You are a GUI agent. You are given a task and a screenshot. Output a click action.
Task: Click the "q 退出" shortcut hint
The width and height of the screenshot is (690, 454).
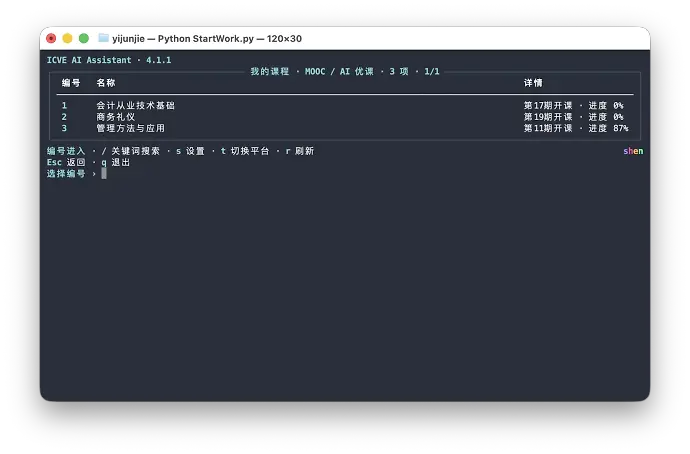tap(116, 162)
